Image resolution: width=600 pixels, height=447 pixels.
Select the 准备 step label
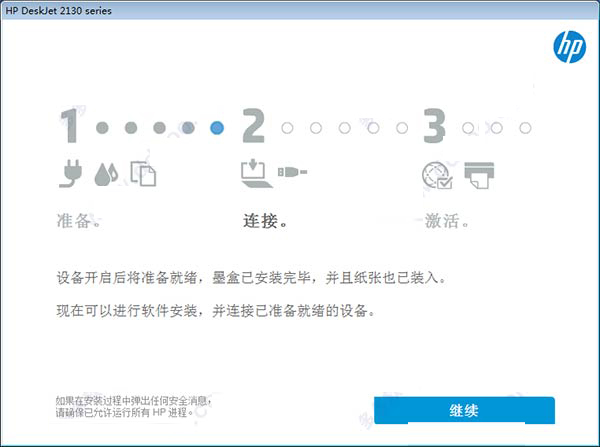point(78,221)
